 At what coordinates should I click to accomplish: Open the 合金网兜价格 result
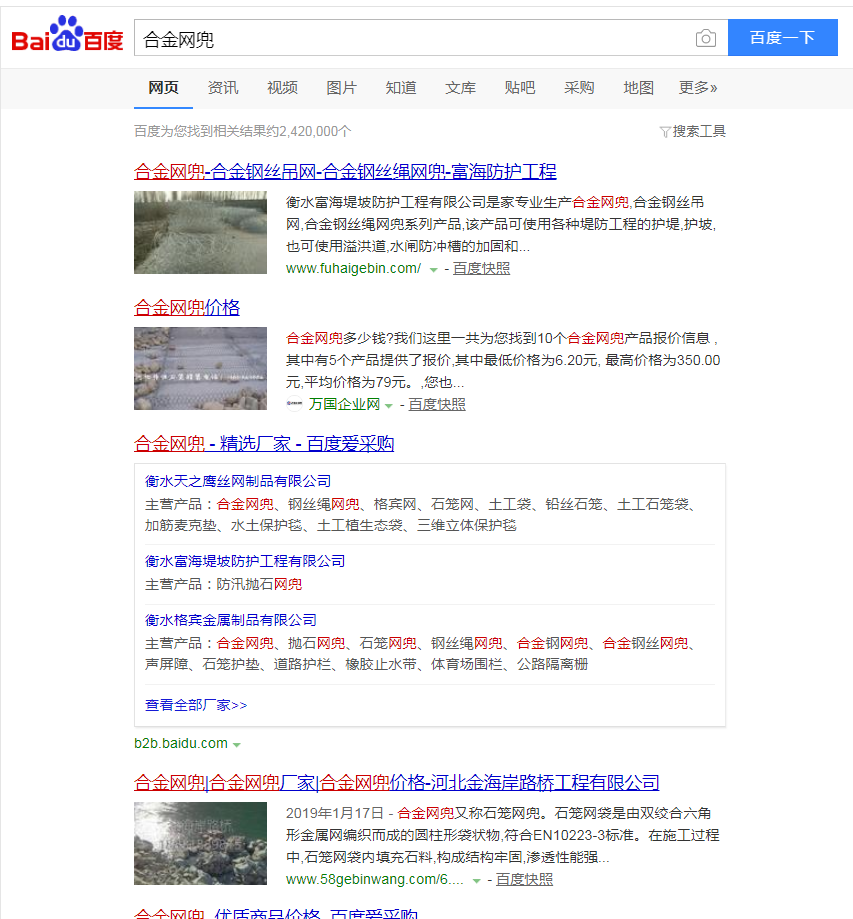187,308
